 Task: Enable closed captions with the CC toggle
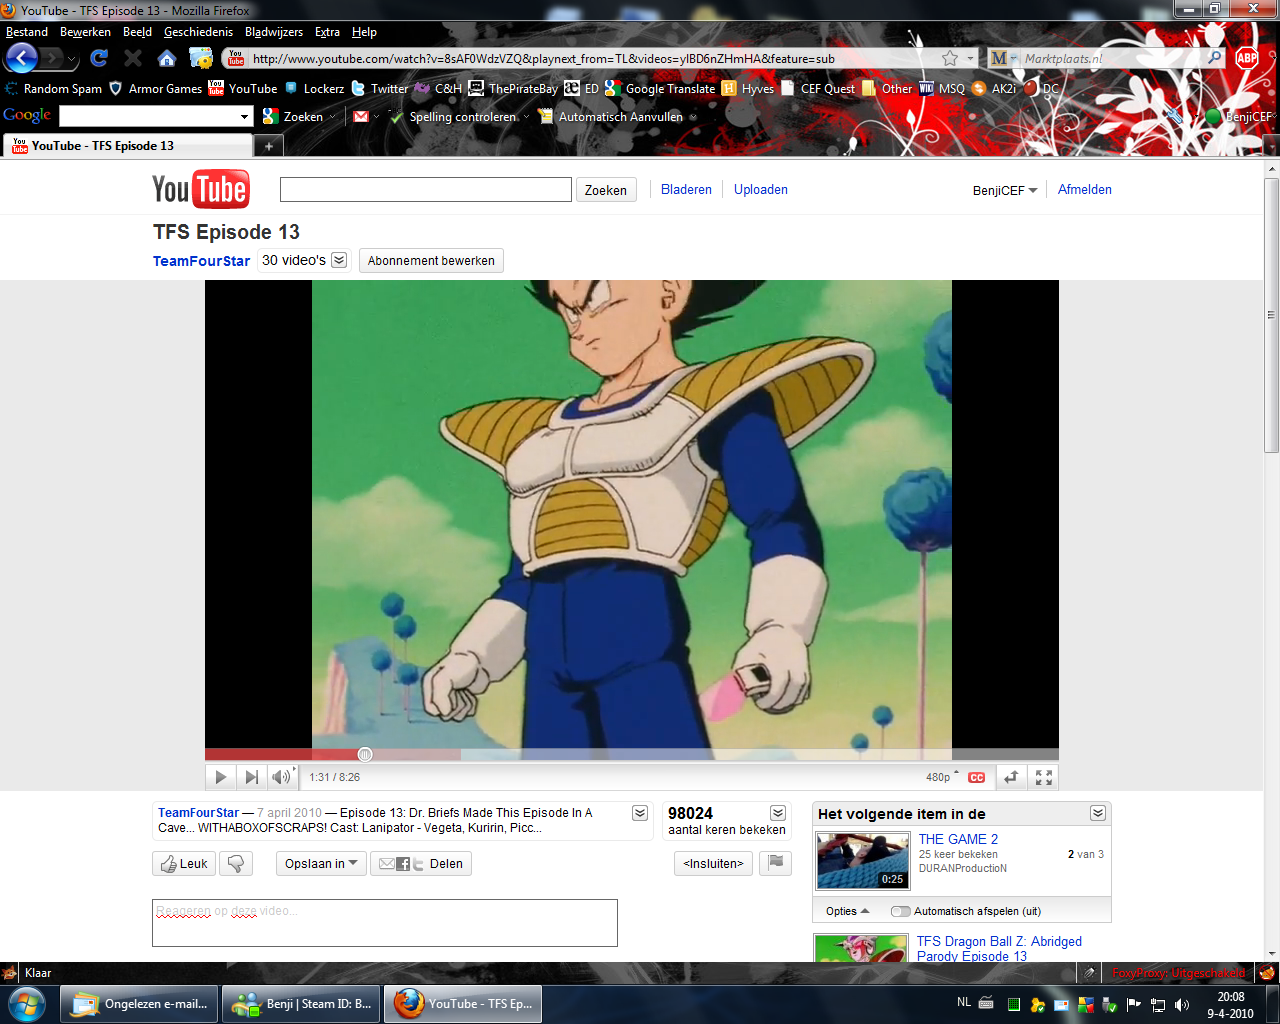tap(977, 777)
